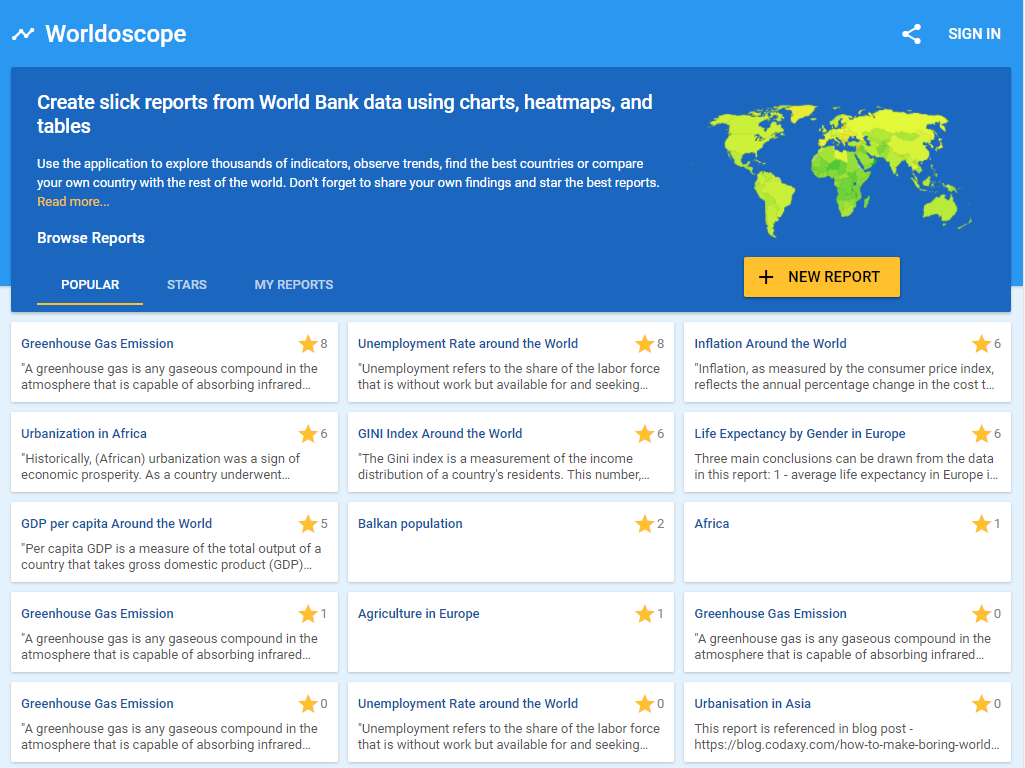Click the New Report button

822,277
